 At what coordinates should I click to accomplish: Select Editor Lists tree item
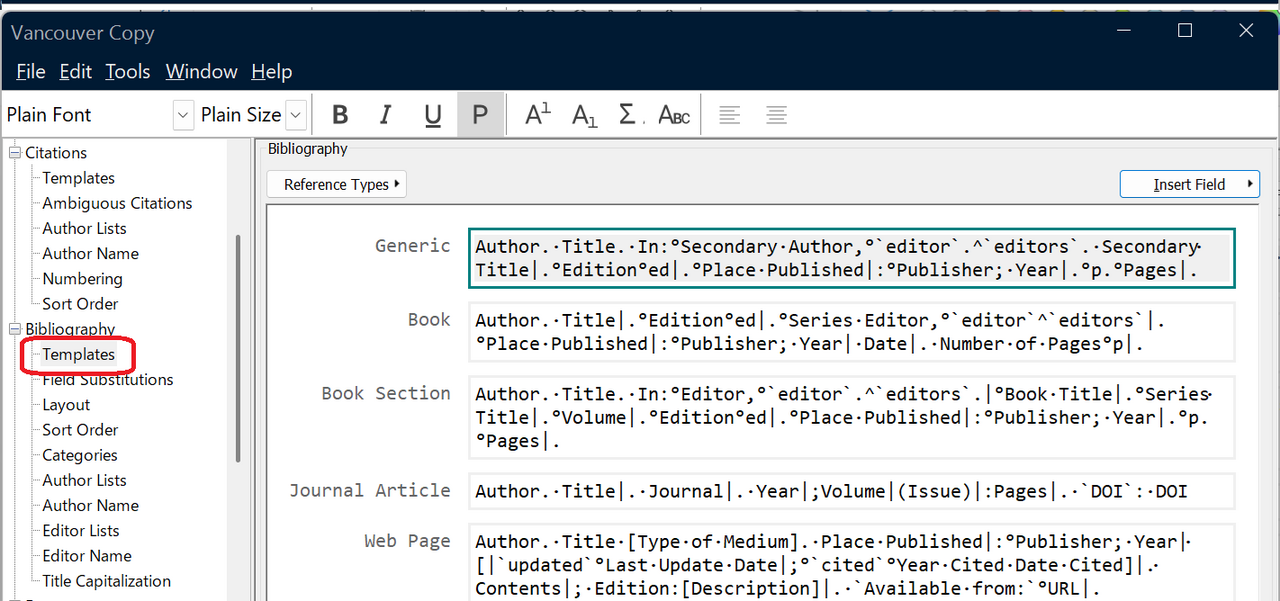click(x=80, y=531)
